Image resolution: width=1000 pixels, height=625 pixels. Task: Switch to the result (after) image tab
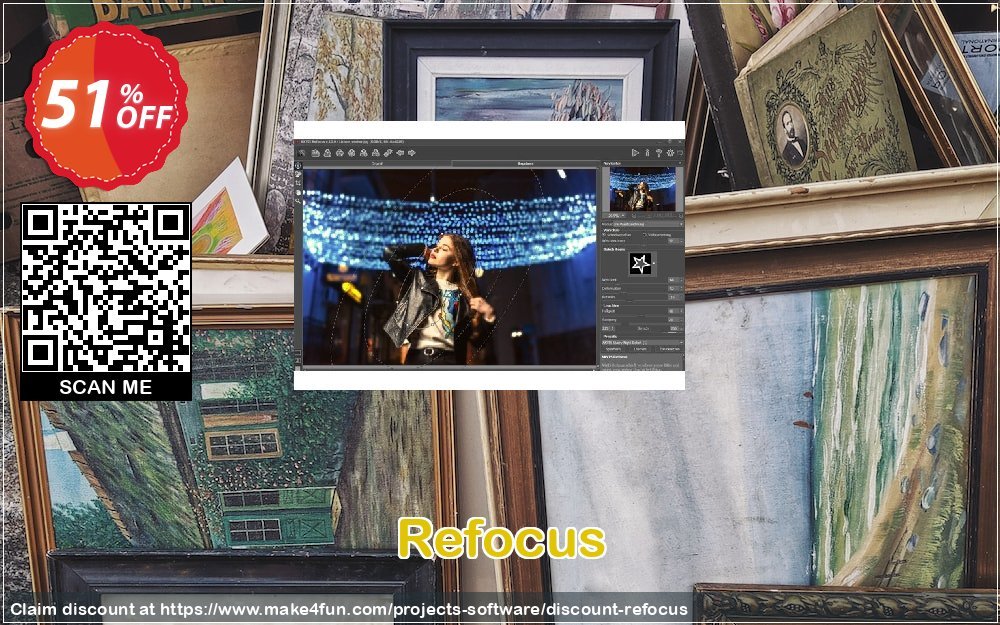point(526,164)
